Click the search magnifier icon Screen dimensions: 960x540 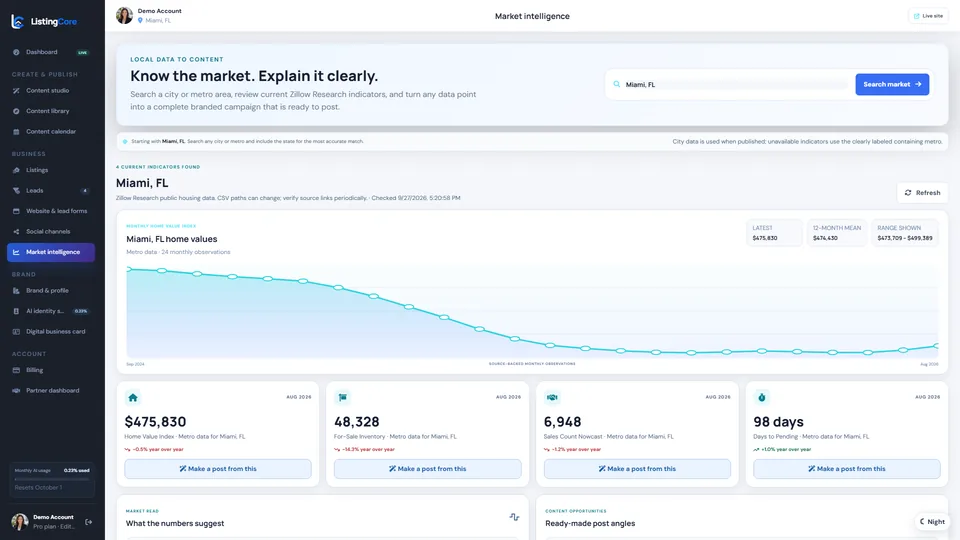[617, 84]
